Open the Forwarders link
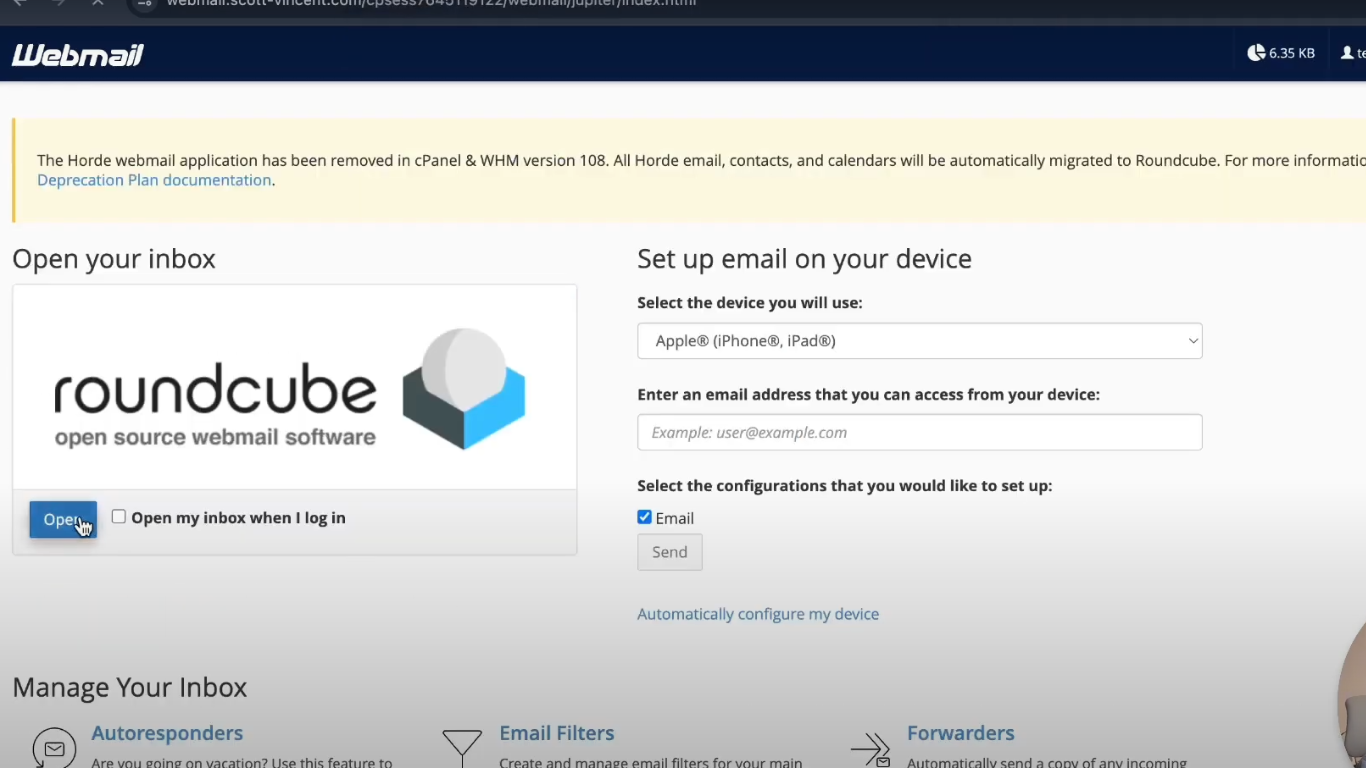This screenshot has width=1366, height=768. [x=961, y=733]
